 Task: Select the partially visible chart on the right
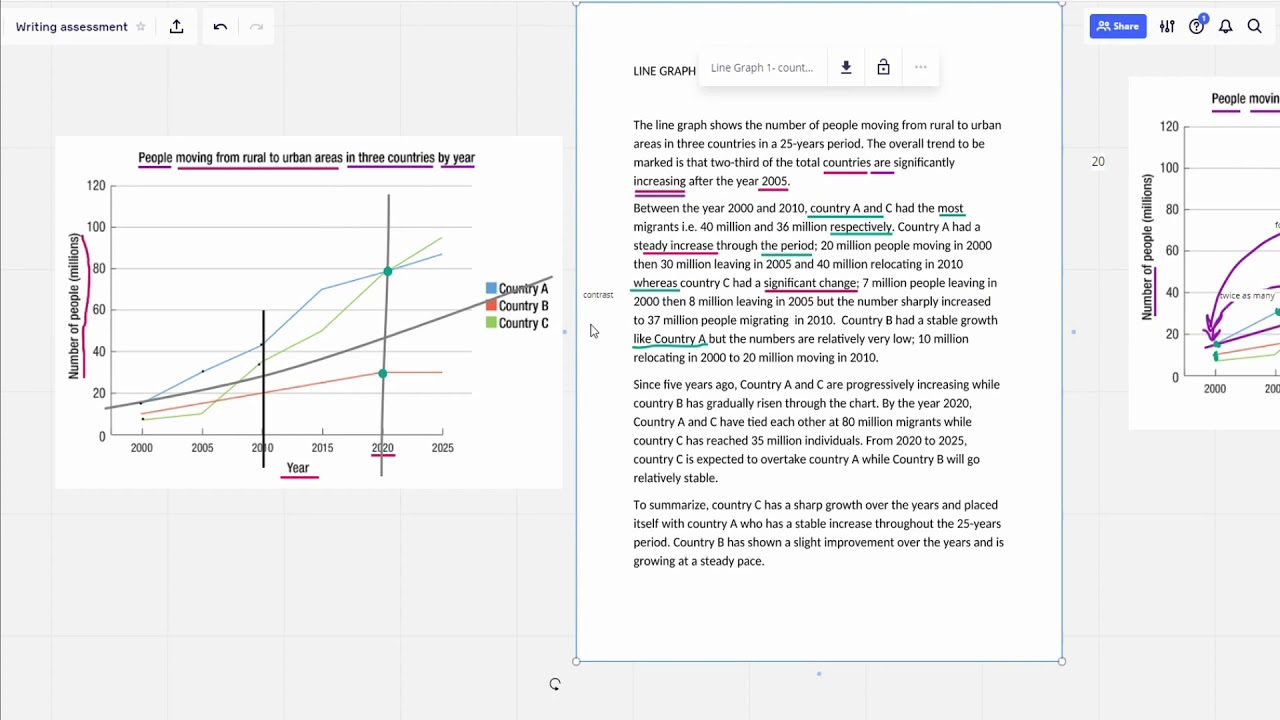(x=1204, y=253)
